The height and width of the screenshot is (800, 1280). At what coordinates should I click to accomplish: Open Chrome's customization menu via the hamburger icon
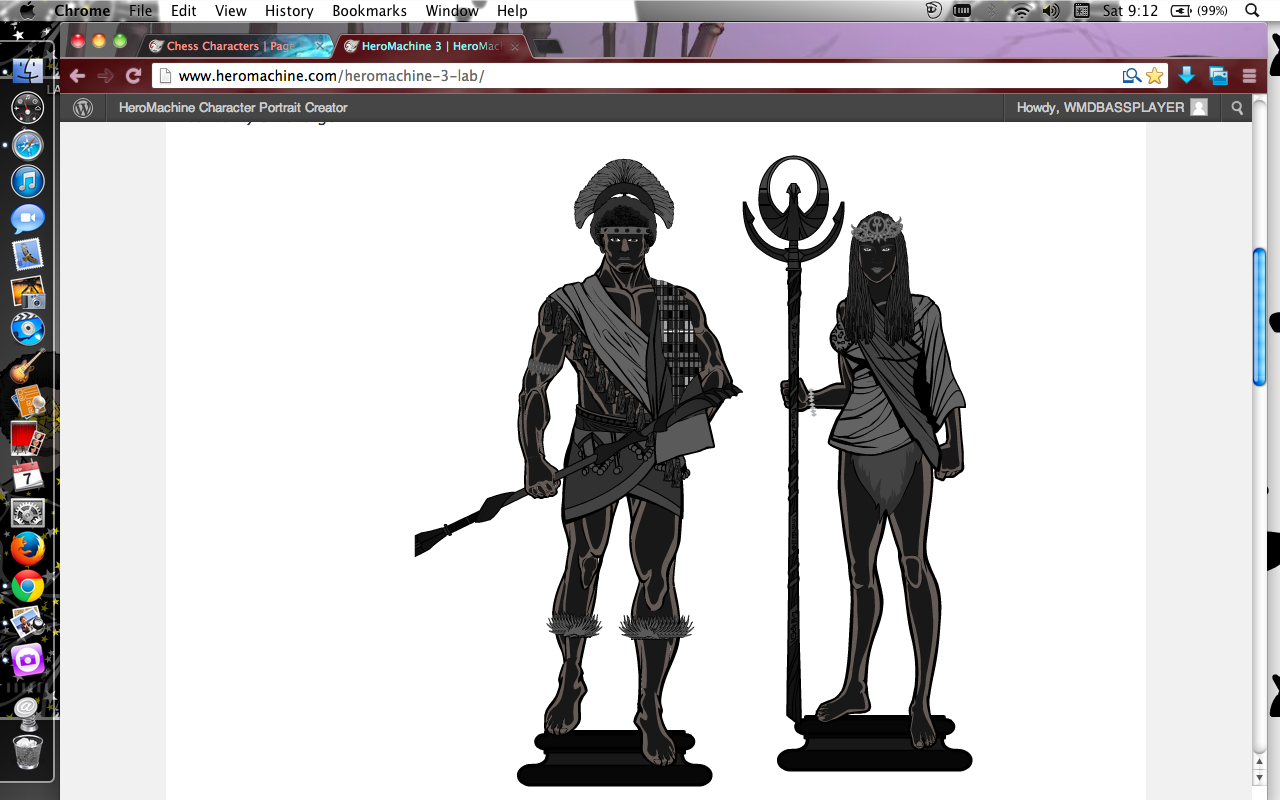click(1248, 75)
